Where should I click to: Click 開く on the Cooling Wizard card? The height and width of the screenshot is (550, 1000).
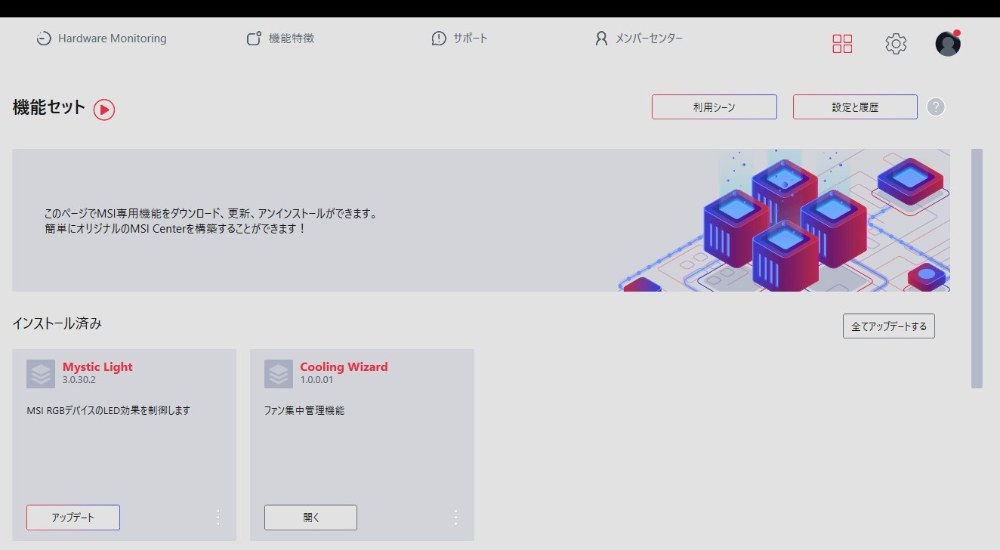click(311, 517)
